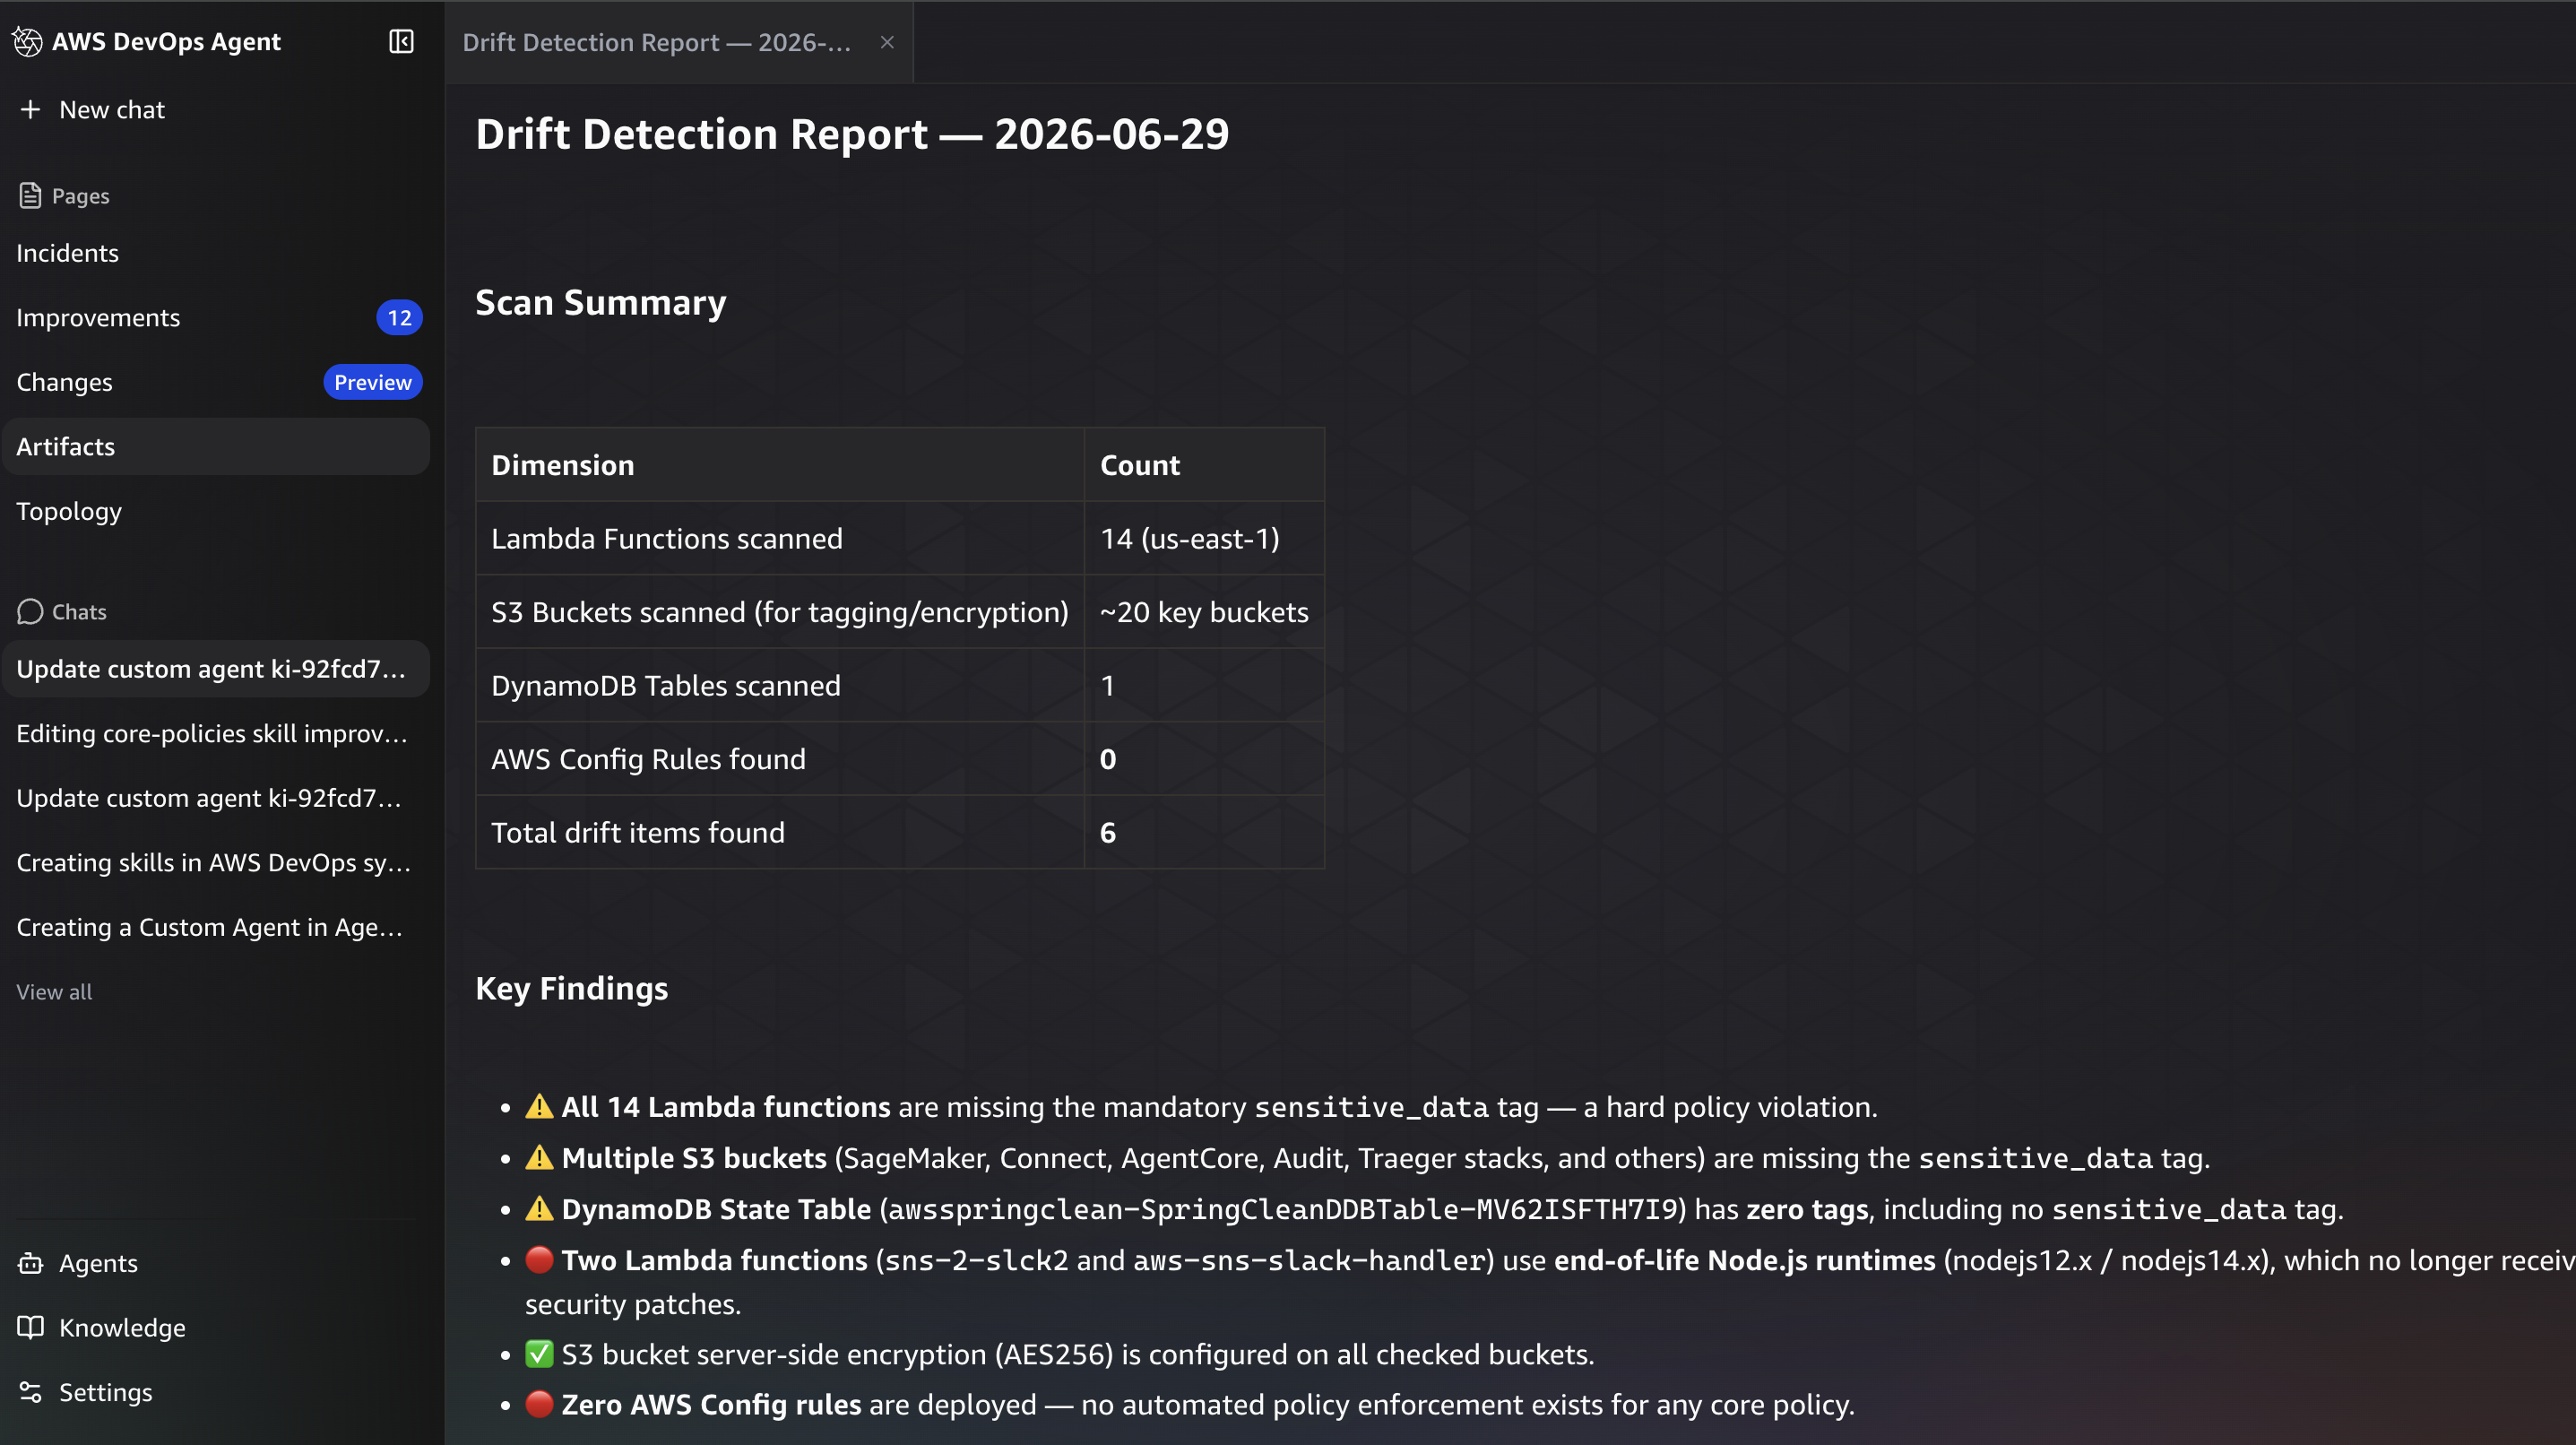Click the Zero AWS Config rules finding
This screenshot has width=2576, height=1445.
point(1190,1404)
